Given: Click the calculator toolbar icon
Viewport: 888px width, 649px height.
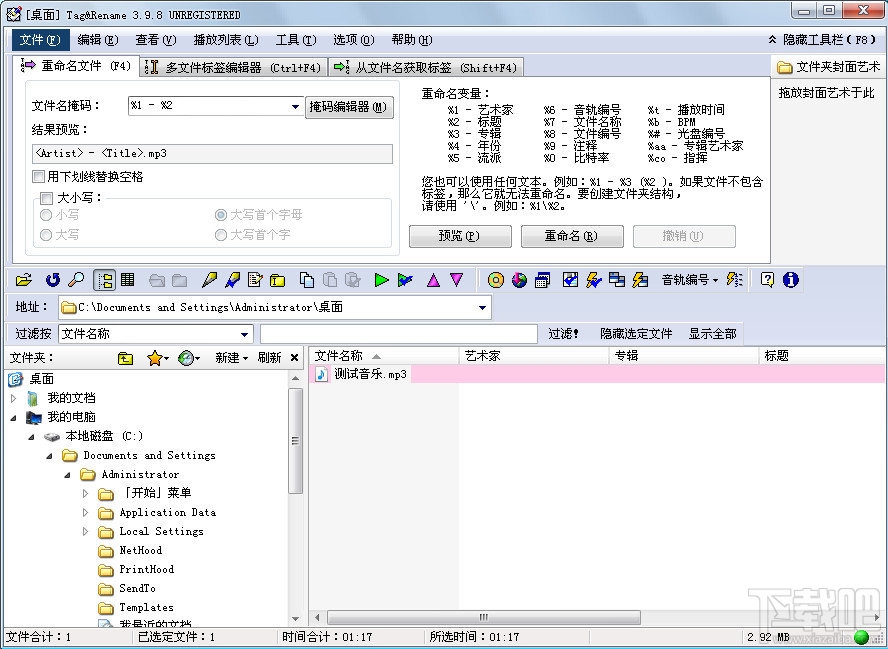Looking at the screenshot, I should (x=542, y=279).
